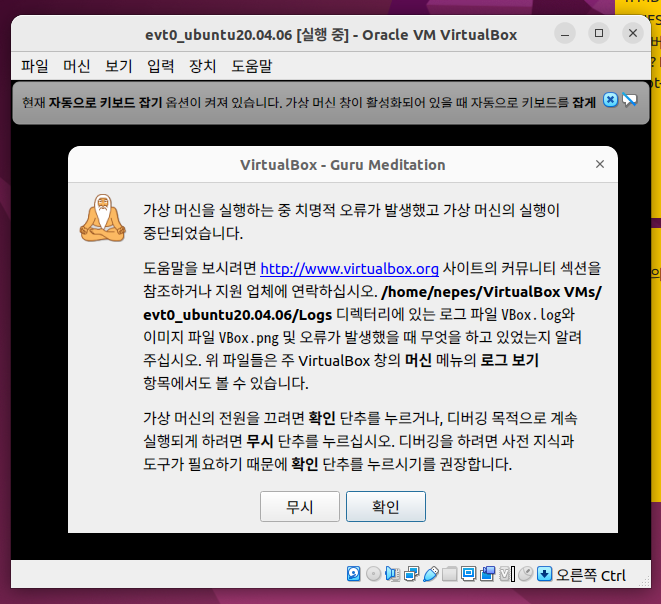Click the mouse integration status icon
661x604 pixels.
tap(525, 574)
